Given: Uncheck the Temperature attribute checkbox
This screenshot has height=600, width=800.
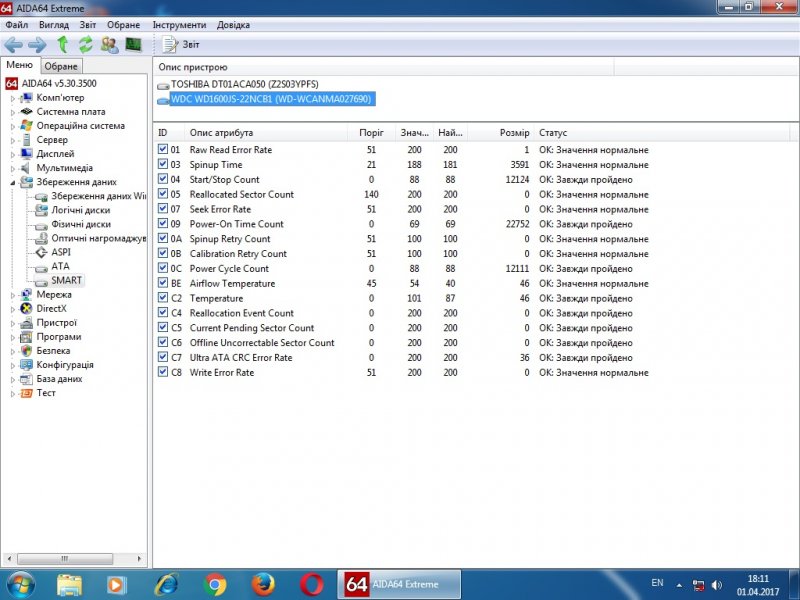Looking at the screenshot, I should coord(164,298).
